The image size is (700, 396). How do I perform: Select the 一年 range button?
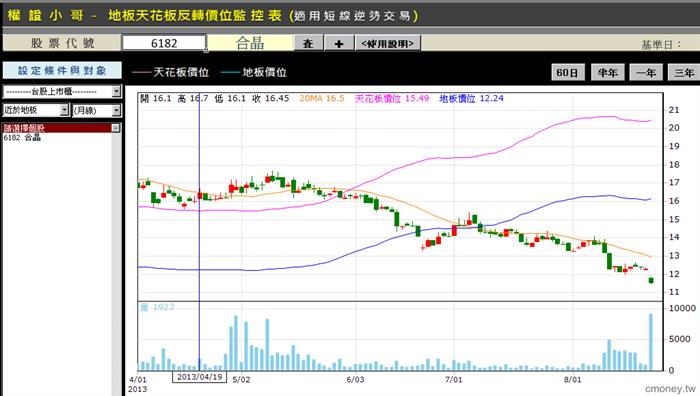click(646, 72)
